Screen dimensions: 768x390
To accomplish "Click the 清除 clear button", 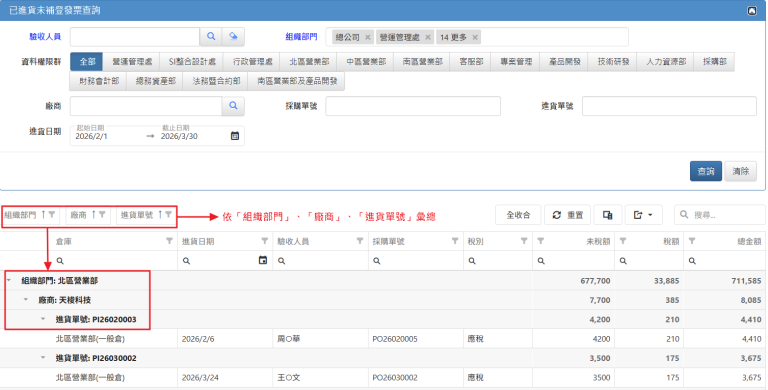I will (x=741, y=171).
